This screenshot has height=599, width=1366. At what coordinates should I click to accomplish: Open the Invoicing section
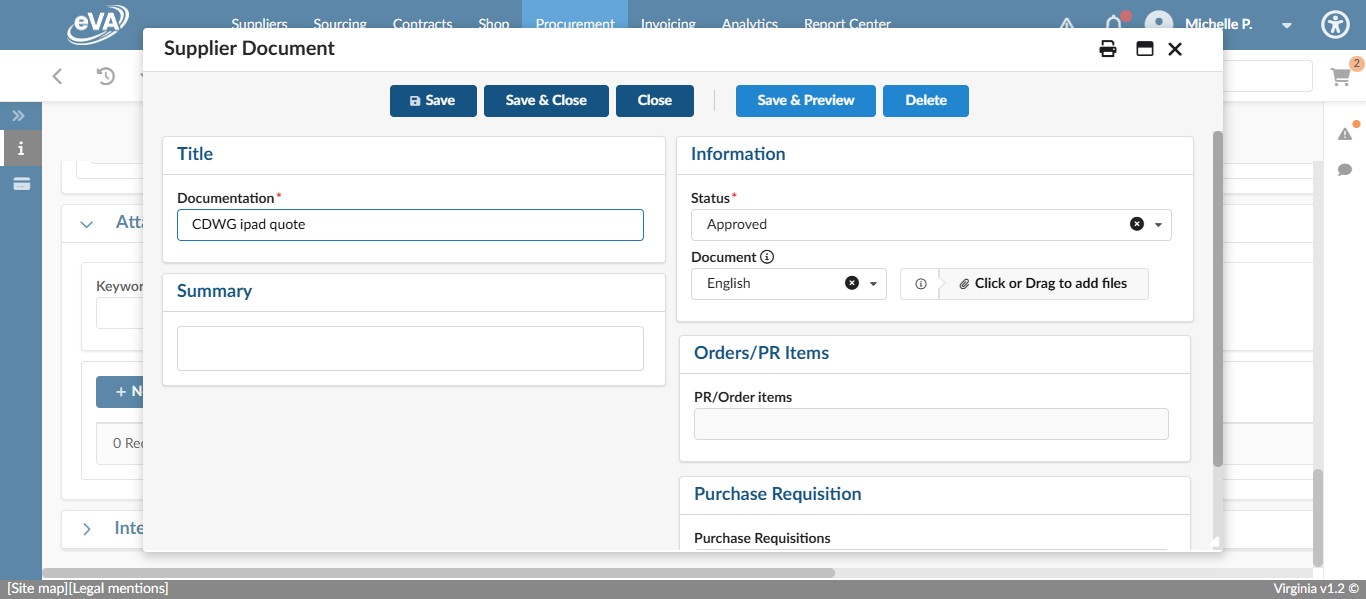click(668, 22)
